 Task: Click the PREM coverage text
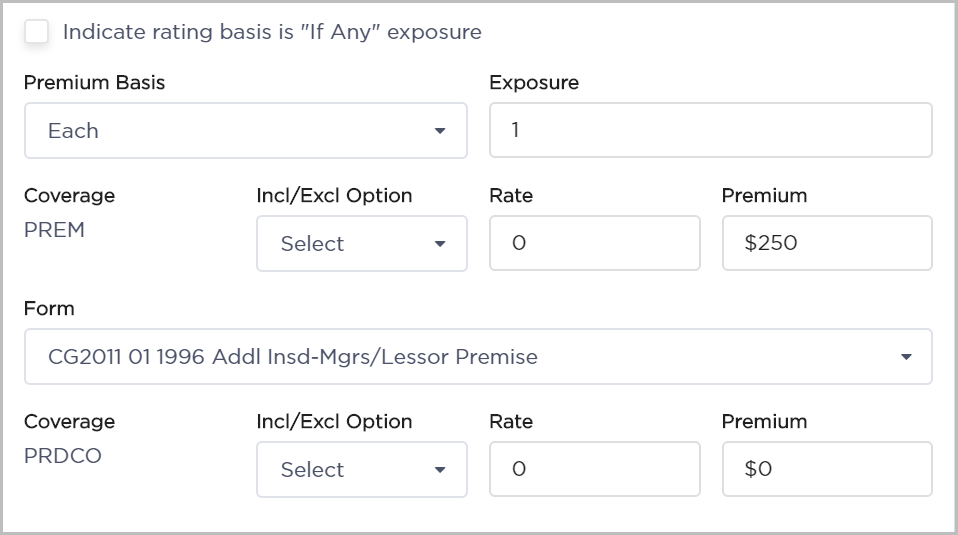click(54, 230)
